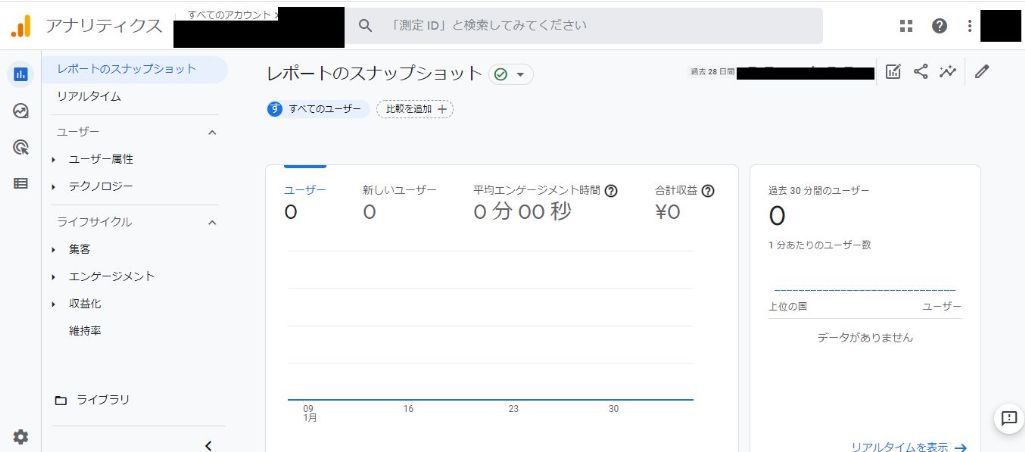The height and width of the screenshot is (452, 1025).
Task: Select レポートのスナップショット in sidebar
Action: point(135,69)
